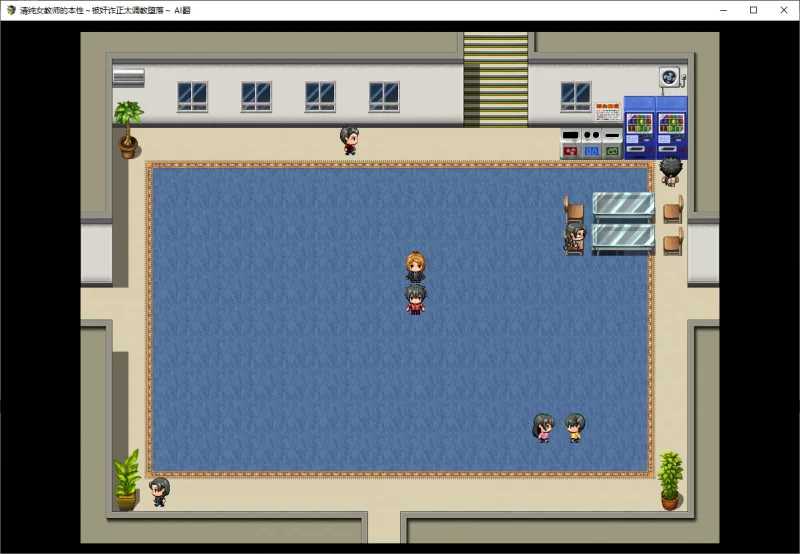The height and width of the screenshot is (554, 800).
Task: Talk to the NPC beside bottom-left plant
Action: tap(159, 491)
